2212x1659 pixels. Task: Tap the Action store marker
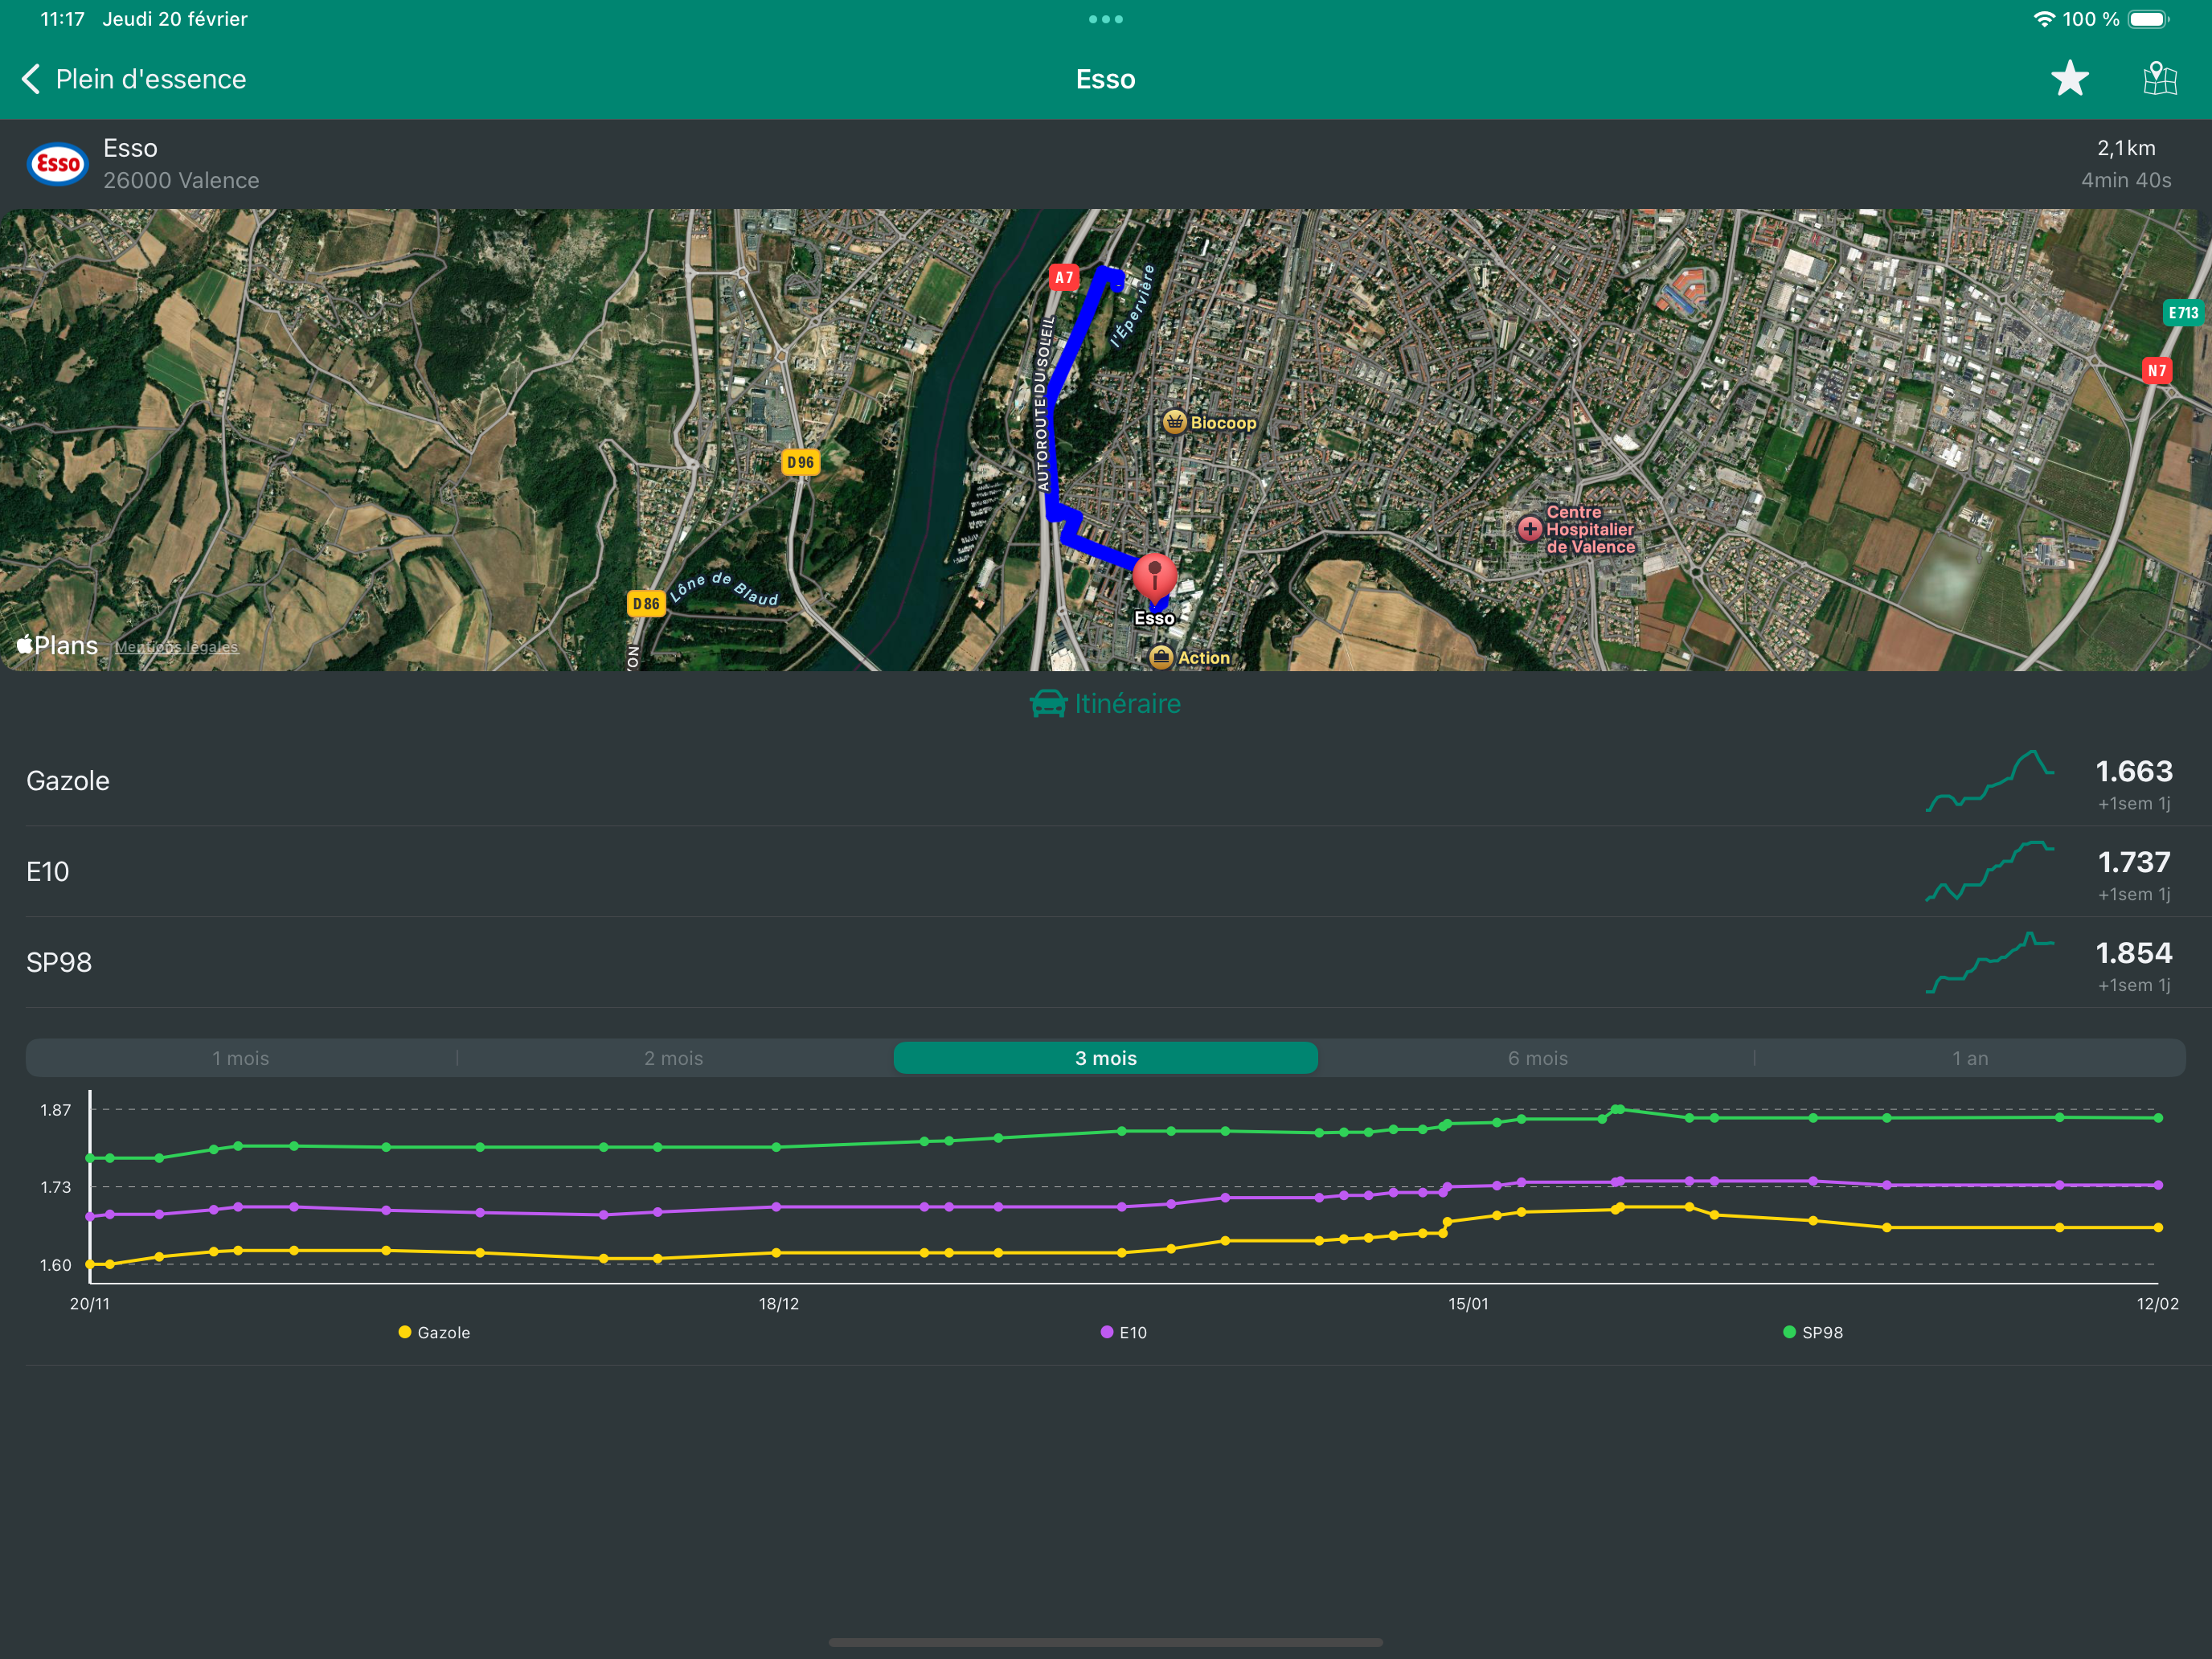(x=1161, y=657)
